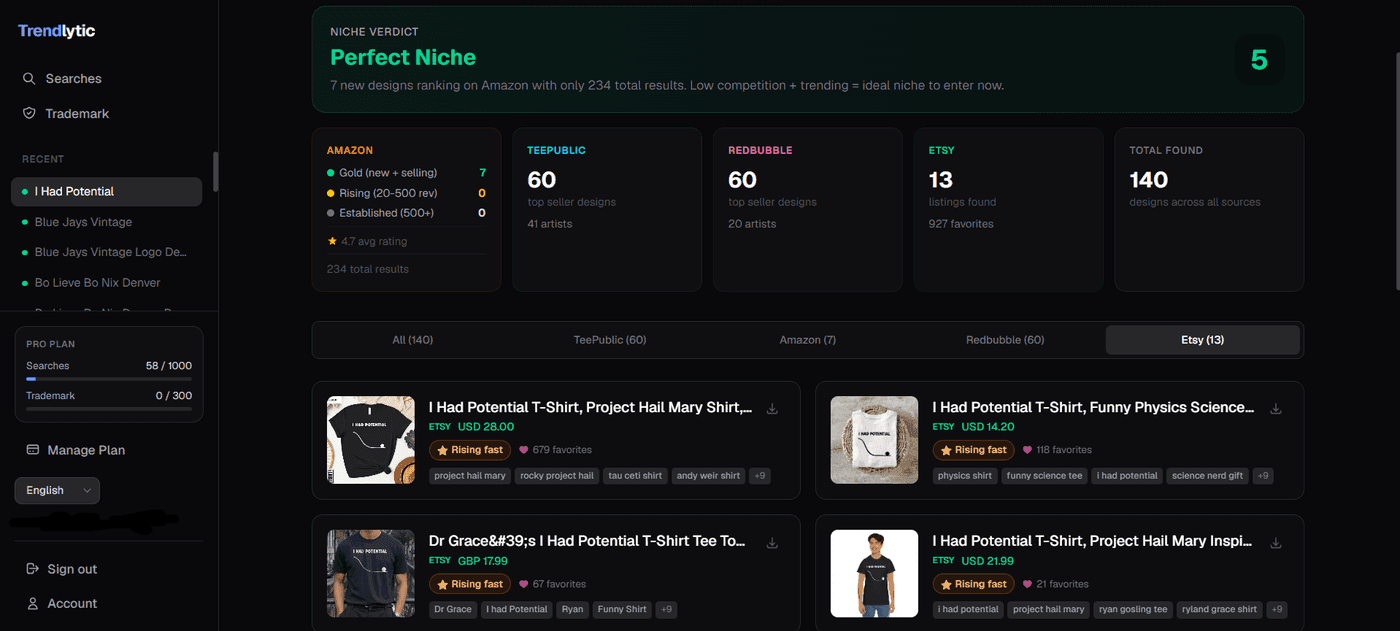Click the Funny Shirt tag
The height and width of the screenshot is (631, 1400).
coord(622,609)
